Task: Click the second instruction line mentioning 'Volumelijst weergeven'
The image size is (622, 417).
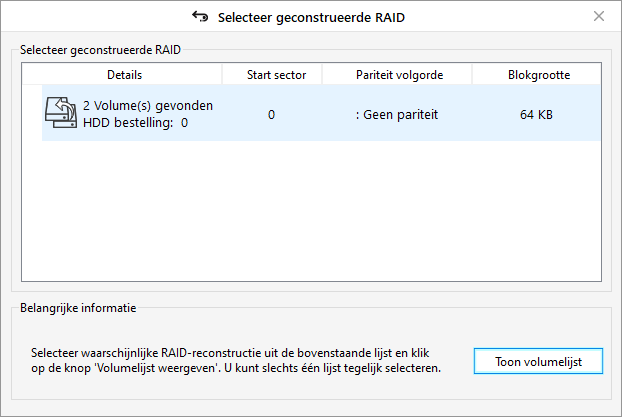Action: click(236, 368)
